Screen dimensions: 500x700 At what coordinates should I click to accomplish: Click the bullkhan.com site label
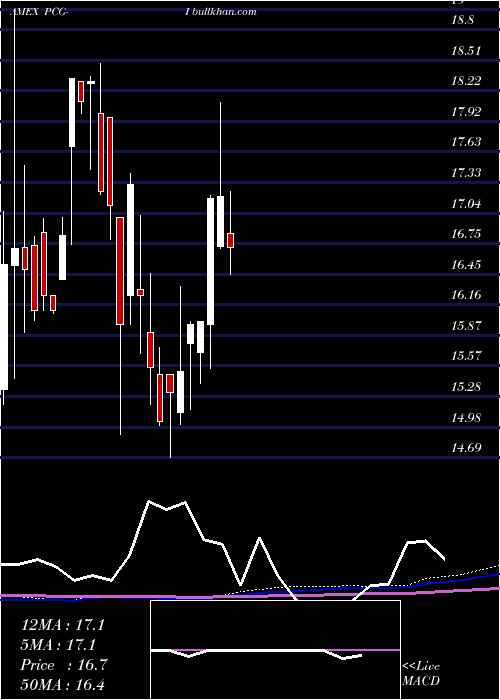(x=224, y=12)
